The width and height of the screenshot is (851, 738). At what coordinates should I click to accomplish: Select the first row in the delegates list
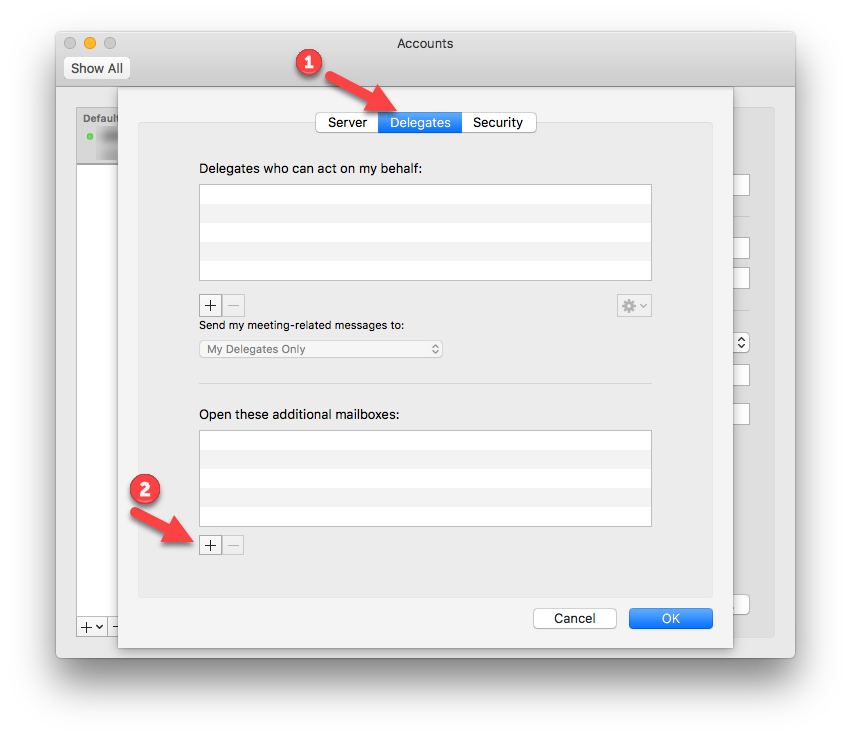pos(425,194)
